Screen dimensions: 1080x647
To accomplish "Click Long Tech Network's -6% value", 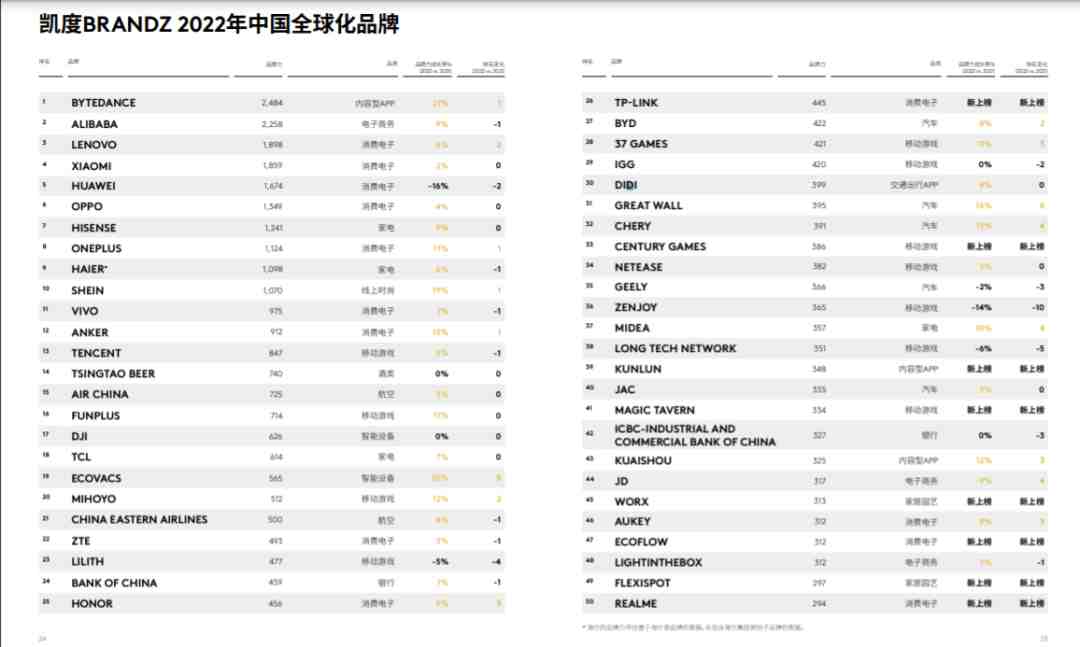I will [x=984, y=349].
